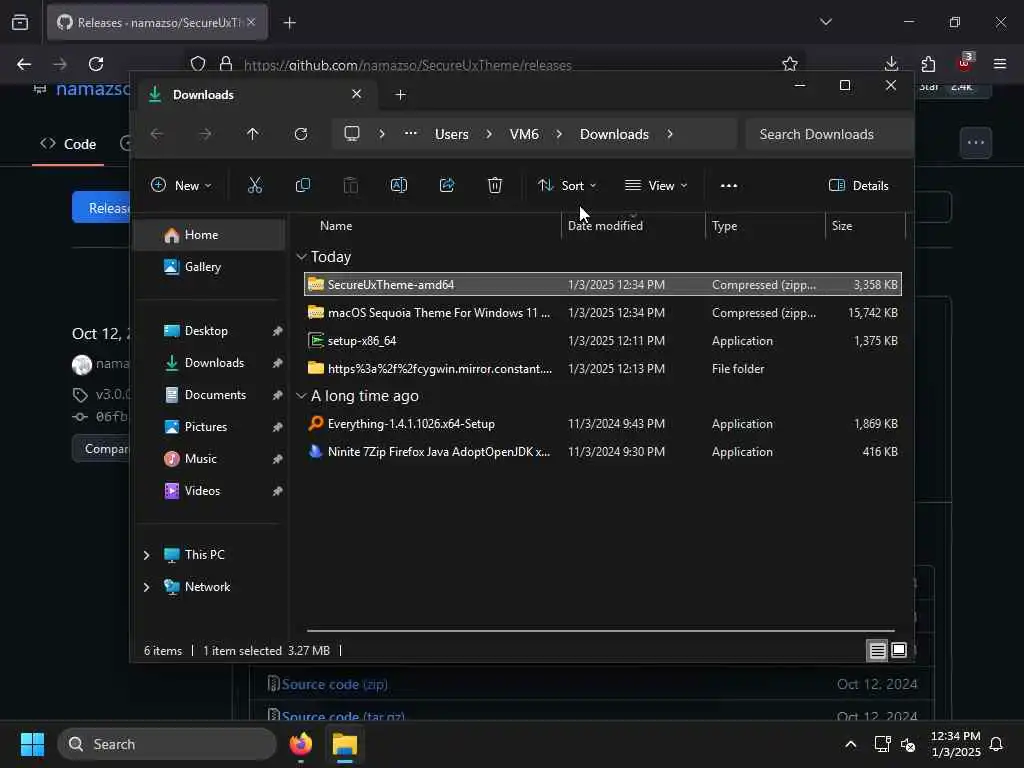Click the horizontal scrollbar in file list
The height and width of the screenshot is (768, 1024).
600,631
